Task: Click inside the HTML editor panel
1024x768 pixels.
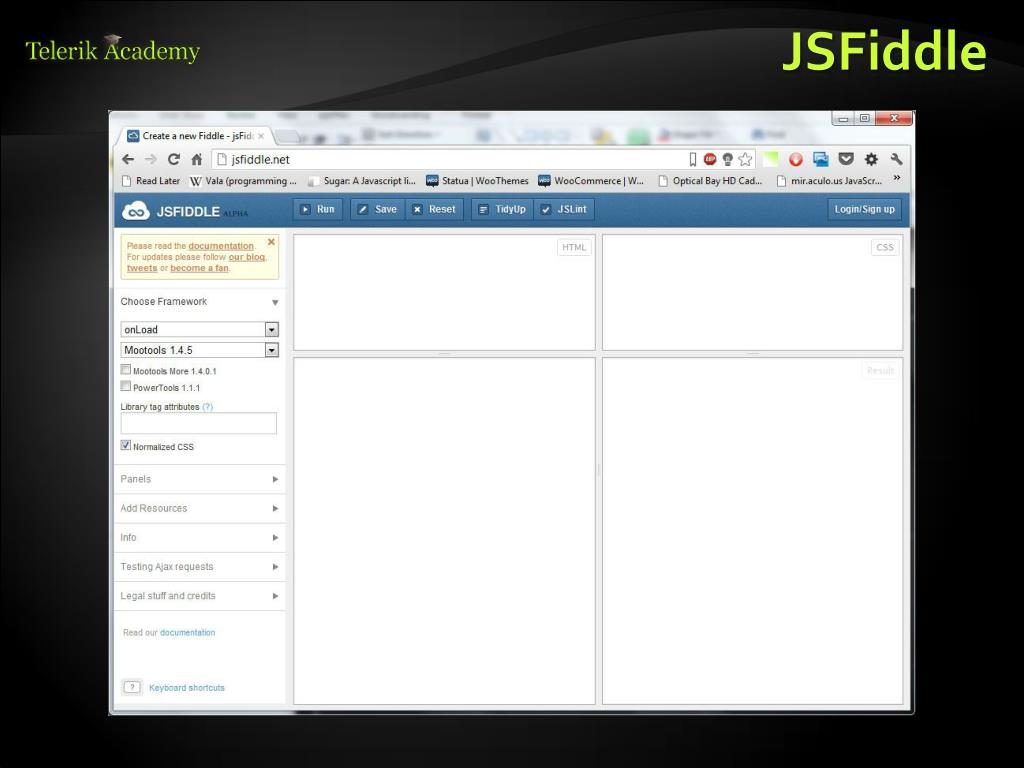Action: pos(444,293)
